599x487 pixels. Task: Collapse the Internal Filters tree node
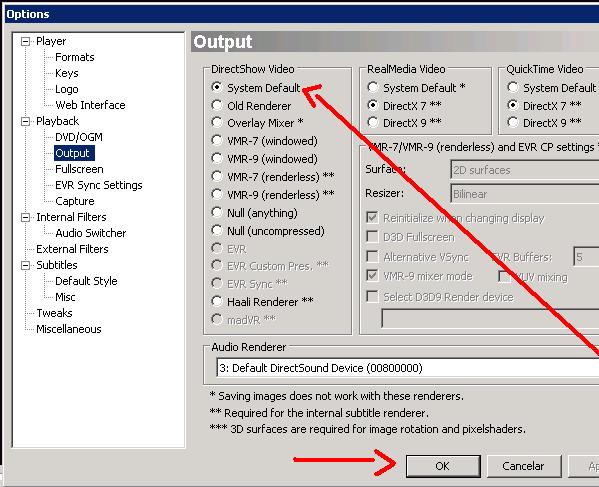pos(25,217)
